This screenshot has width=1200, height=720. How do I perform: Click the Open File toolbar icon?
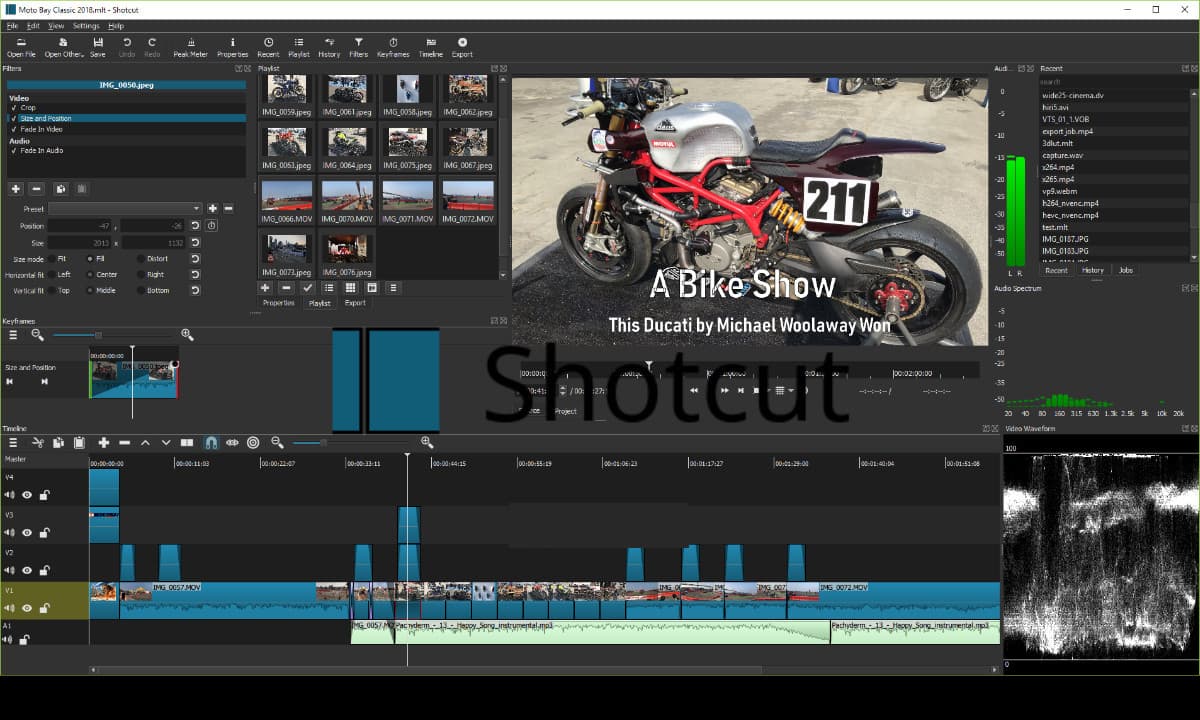click(21, 47)
